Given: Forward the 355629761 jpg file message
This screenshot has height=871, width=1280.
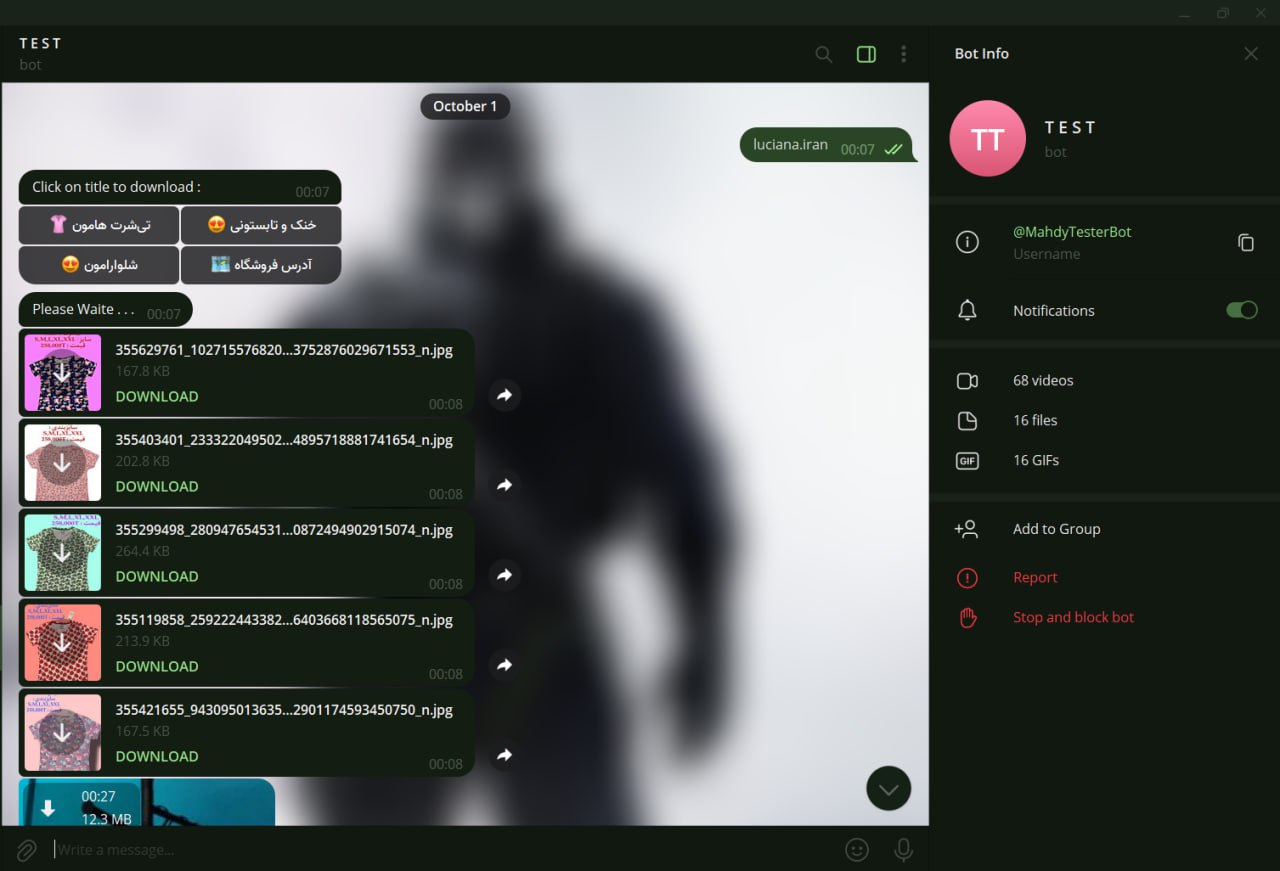Looking at the screenshot, I should pos(505,395).
